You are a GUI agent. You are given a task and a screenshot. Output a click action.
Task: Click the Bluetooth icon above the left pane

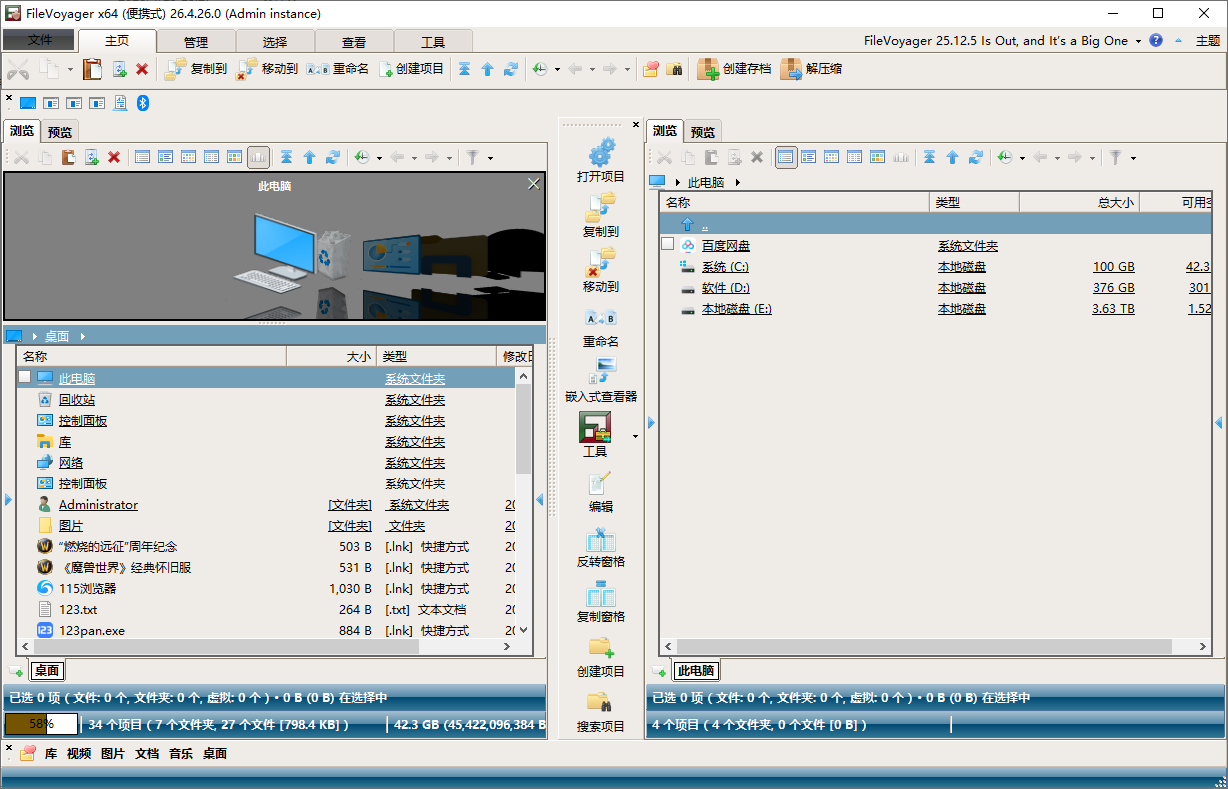(x=142, y=102)
